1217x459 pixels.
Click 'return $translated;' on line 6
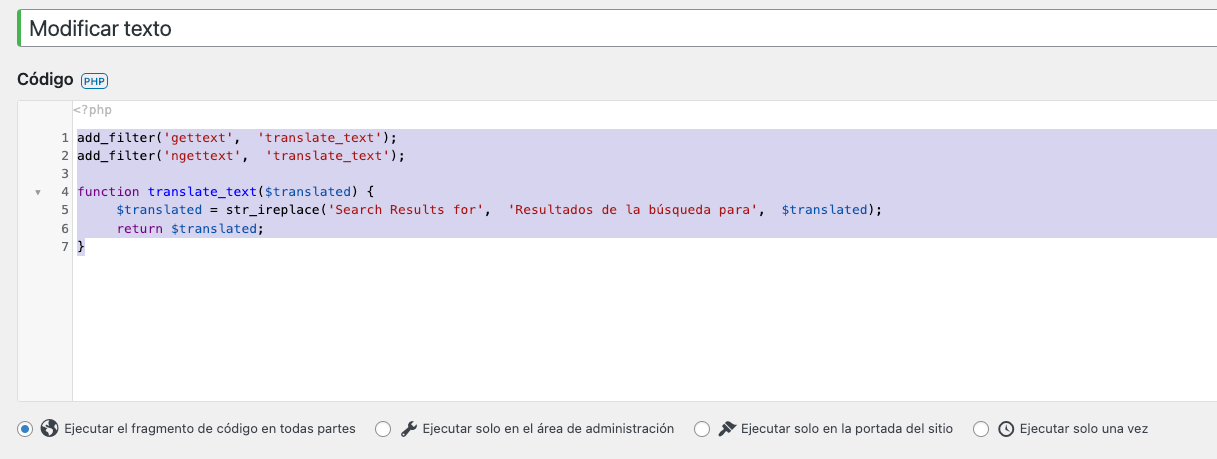pyautogui.click(x=190, y=228)
